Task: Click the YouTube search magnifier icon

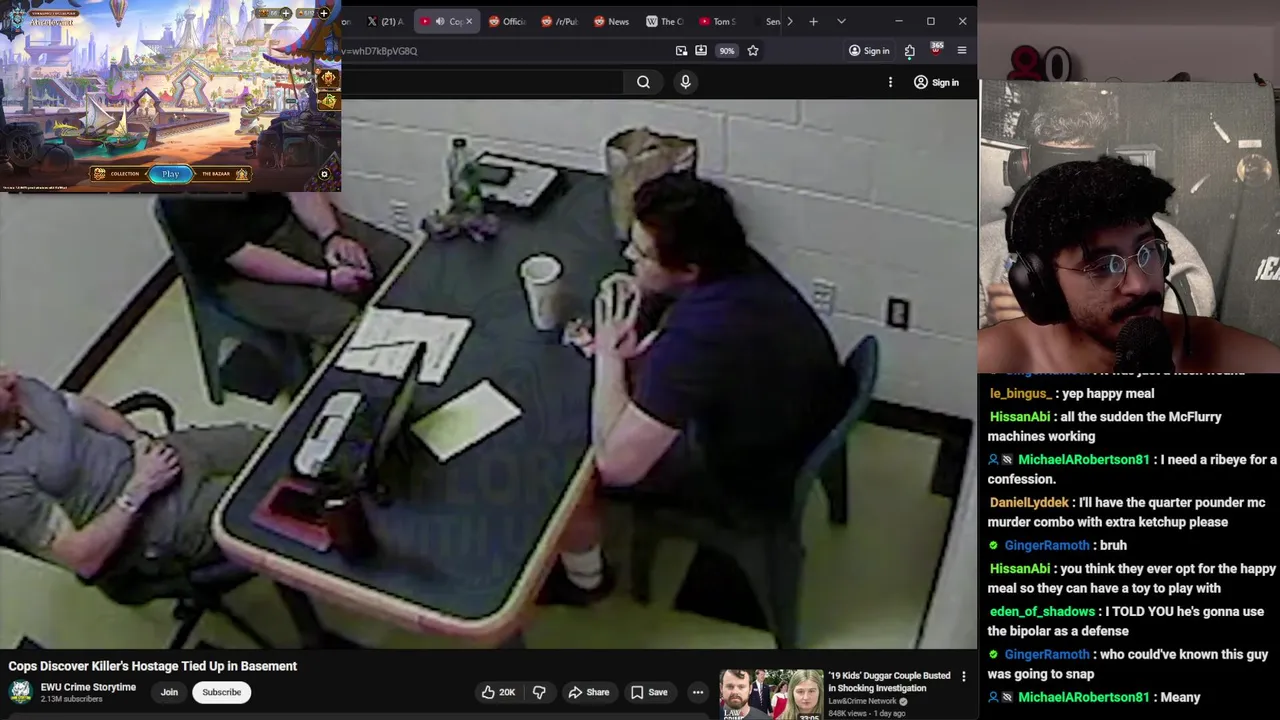Action: point(643,82)
